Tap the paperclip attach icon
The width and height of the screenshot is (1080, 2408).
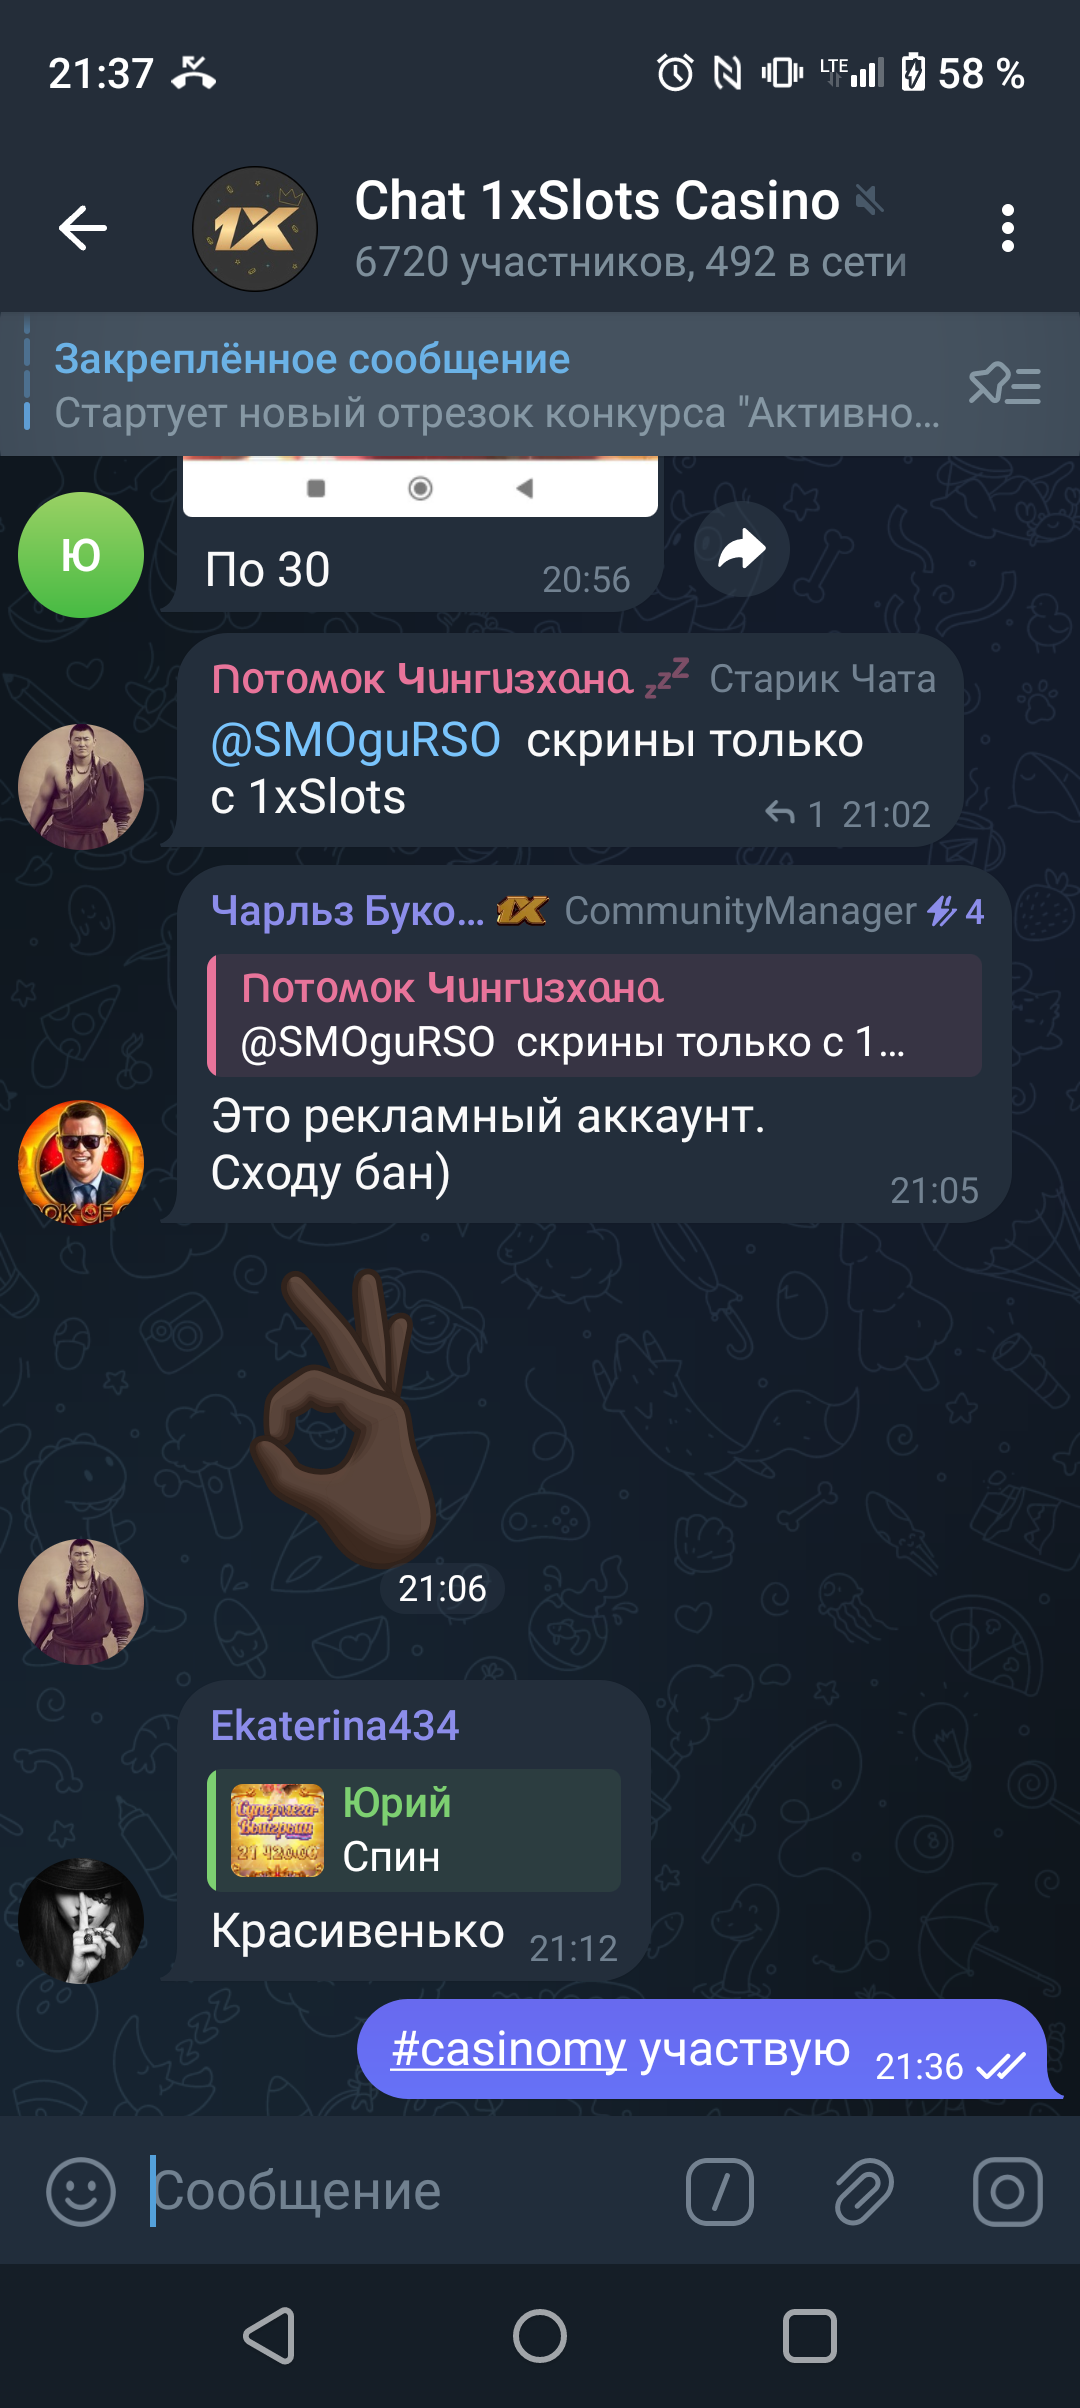[863, 2191]
